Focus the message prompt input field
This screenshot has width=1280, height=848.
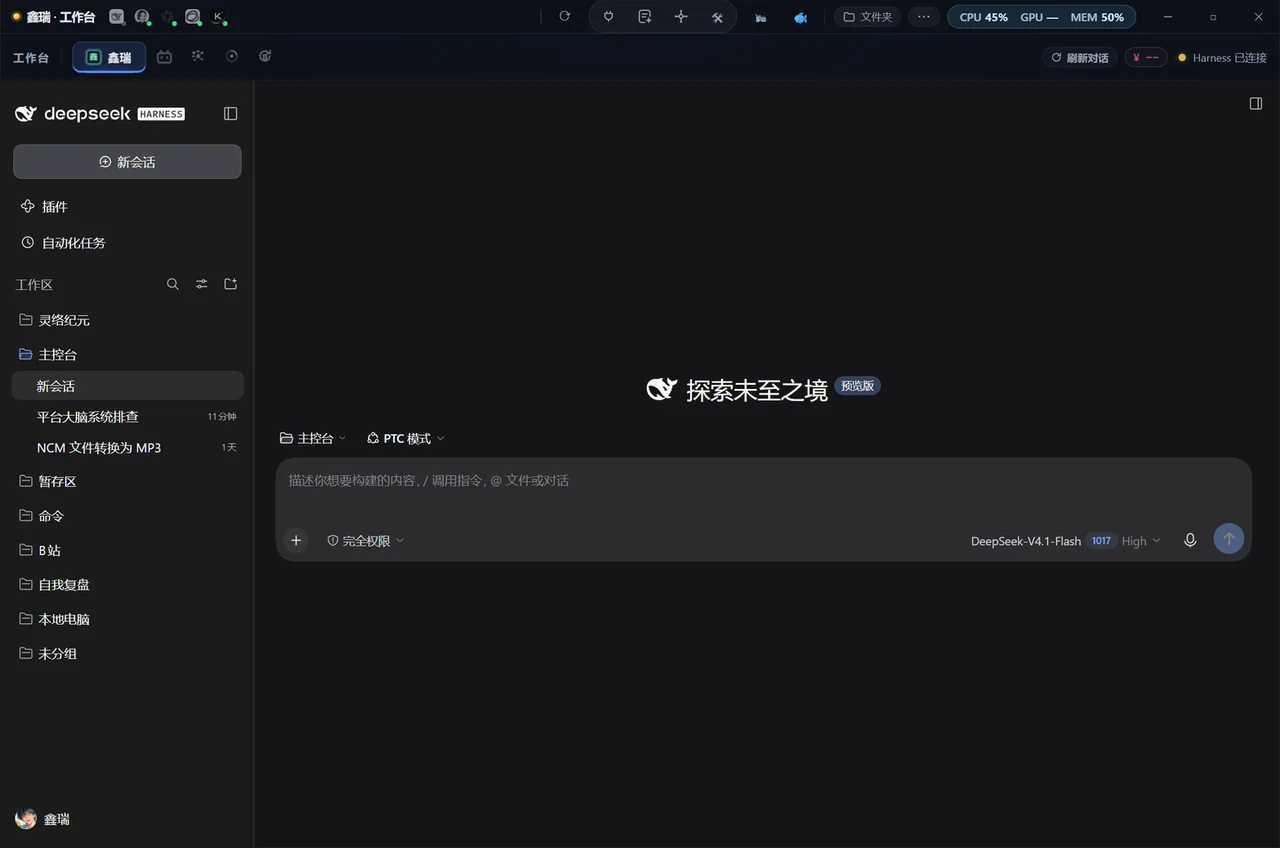763,481
